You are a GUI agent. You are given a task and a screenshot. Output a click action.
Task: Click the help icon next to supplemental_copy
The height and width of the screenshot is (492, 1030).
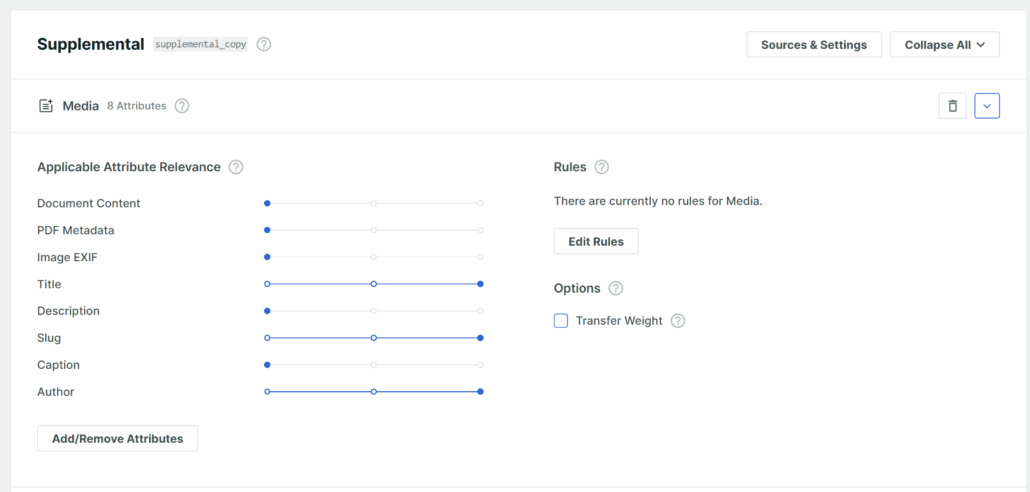(264, 45)
